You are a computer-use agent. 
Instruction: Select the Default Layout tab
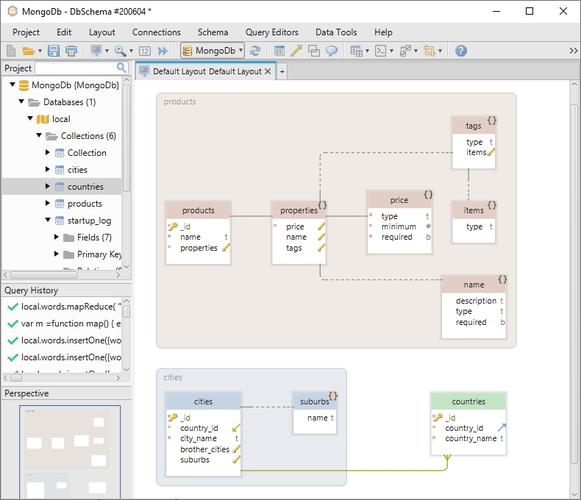pos(207,71)
